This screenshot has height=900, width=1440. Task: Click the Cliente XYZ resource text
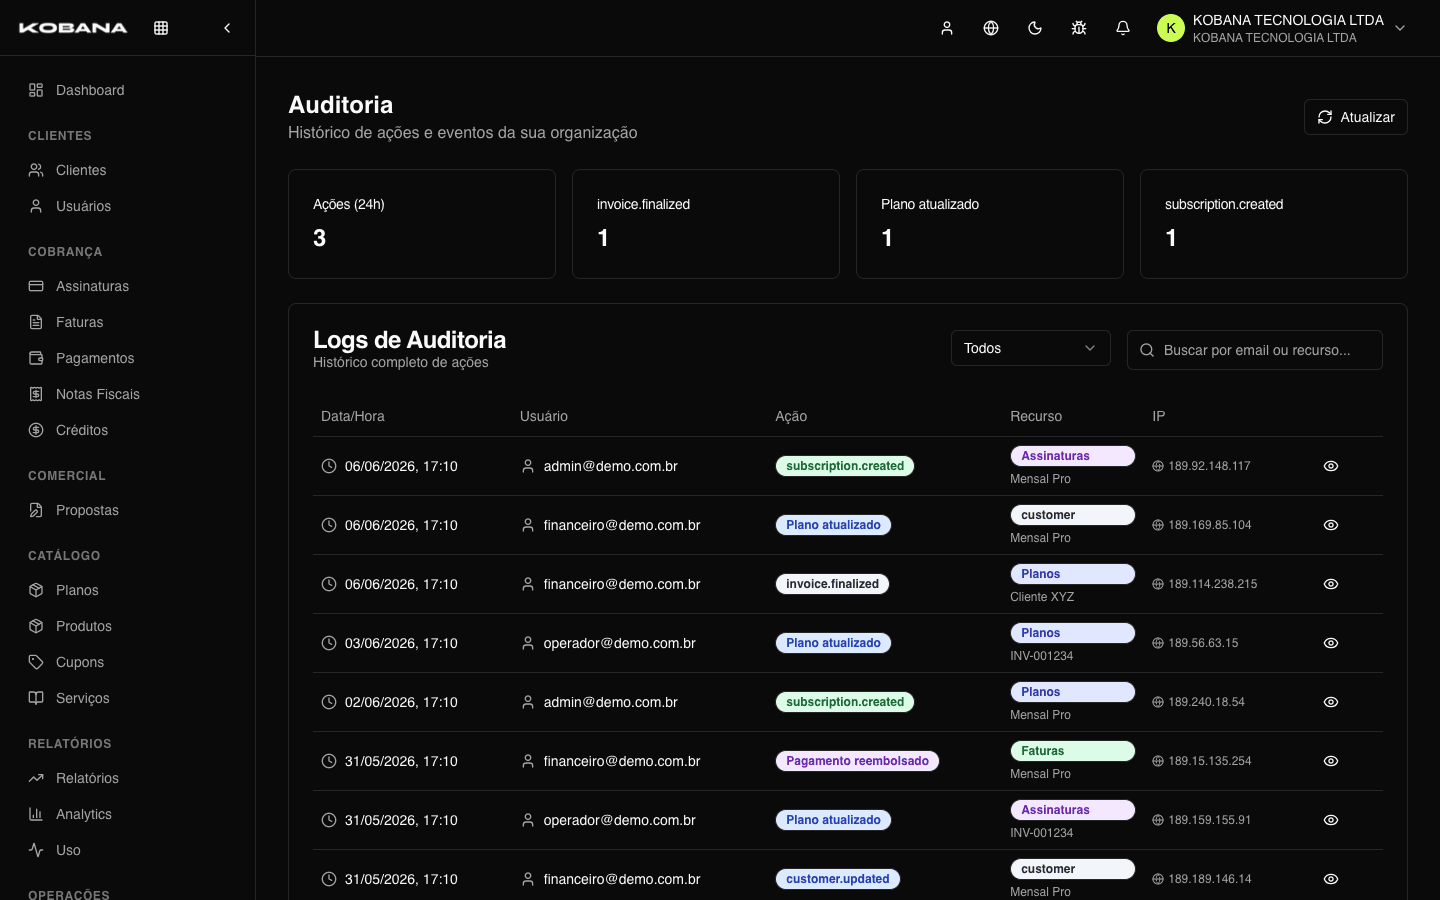click(x=1042, y=597)
